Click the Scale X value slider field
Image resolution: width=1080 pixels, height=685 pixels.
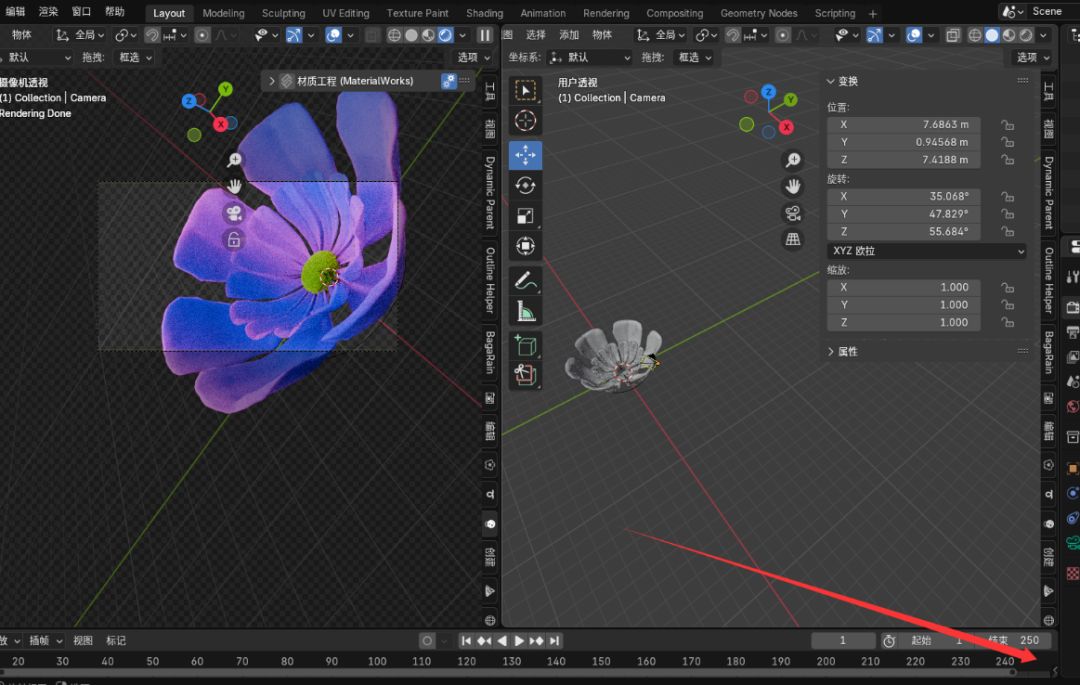[x=903, y=287]
